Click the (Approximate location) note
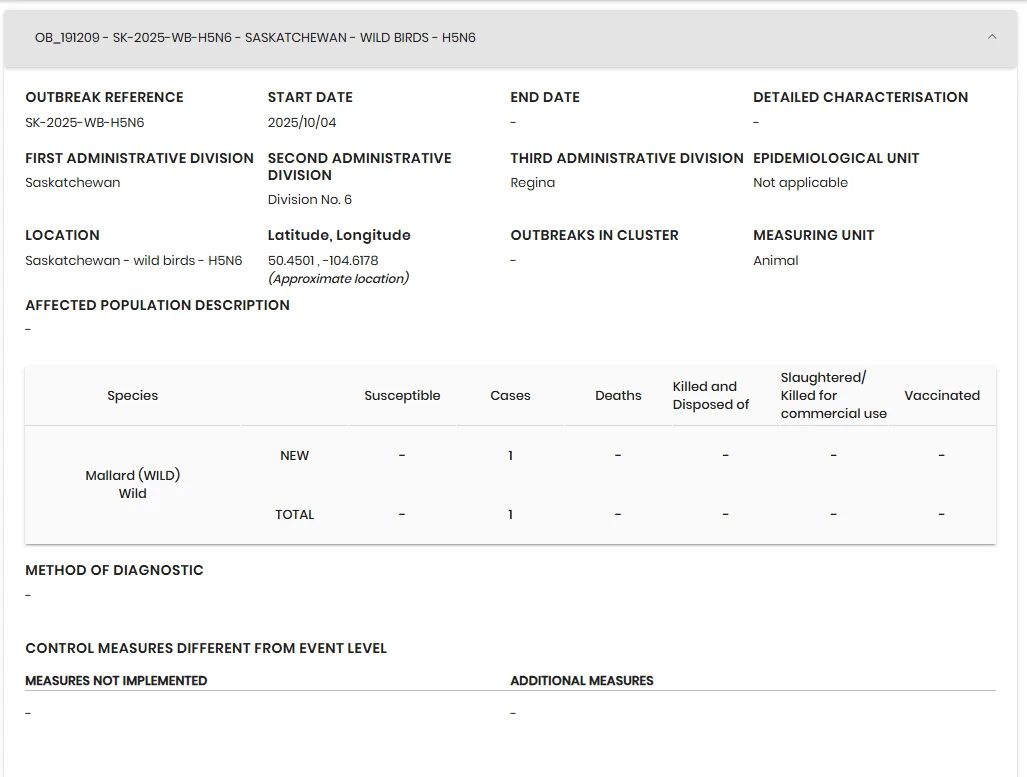 point(339,278)
